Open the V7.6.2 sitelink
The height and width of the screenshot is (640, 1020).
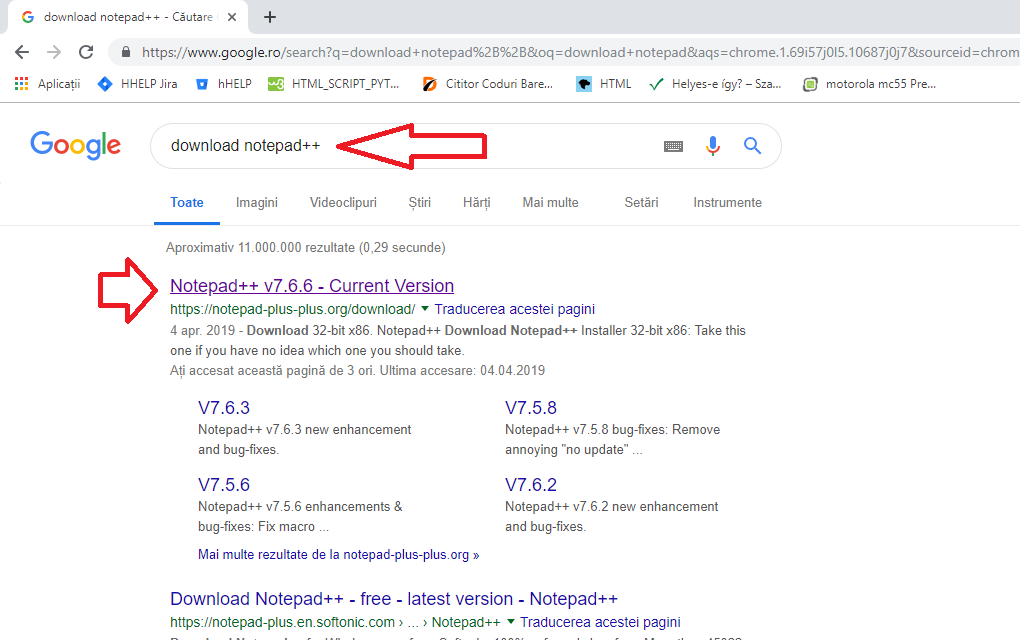(x=531, y=485)
